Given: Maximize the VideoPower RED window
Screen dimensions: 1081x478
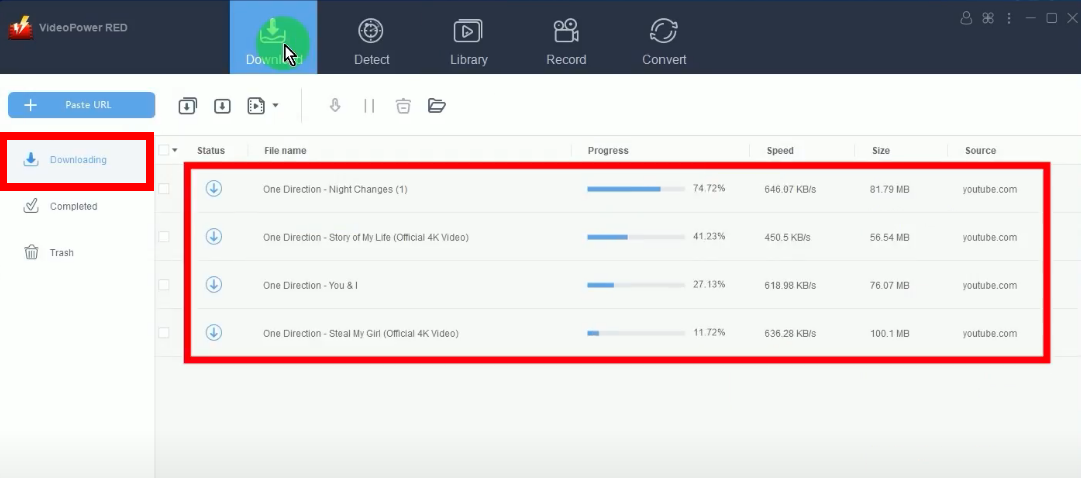Looking at the screenshot, I should click(1051, 18).
